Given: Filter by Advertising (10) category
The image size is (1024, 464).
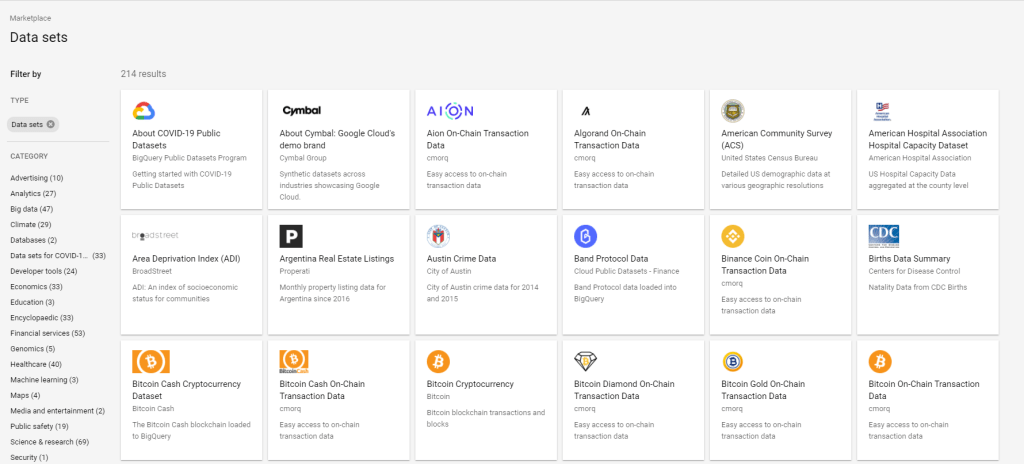Looking at the screenshot, I should coord(37,178).
